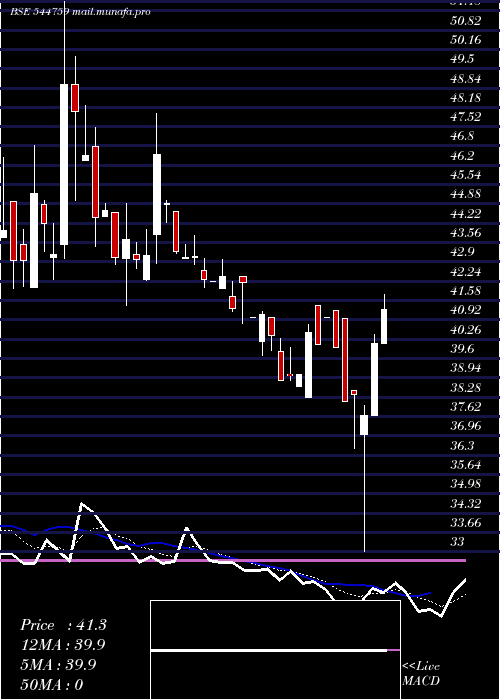Select the 38.28 price axis label
Viewport: 500px width, 700px height.
coord(466,388)
